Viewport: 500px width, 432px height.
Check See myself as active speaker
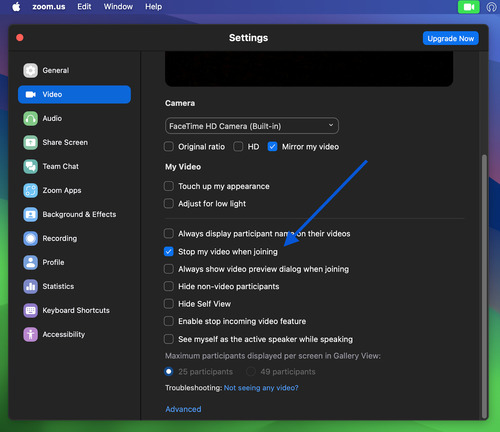coord(169,339)
